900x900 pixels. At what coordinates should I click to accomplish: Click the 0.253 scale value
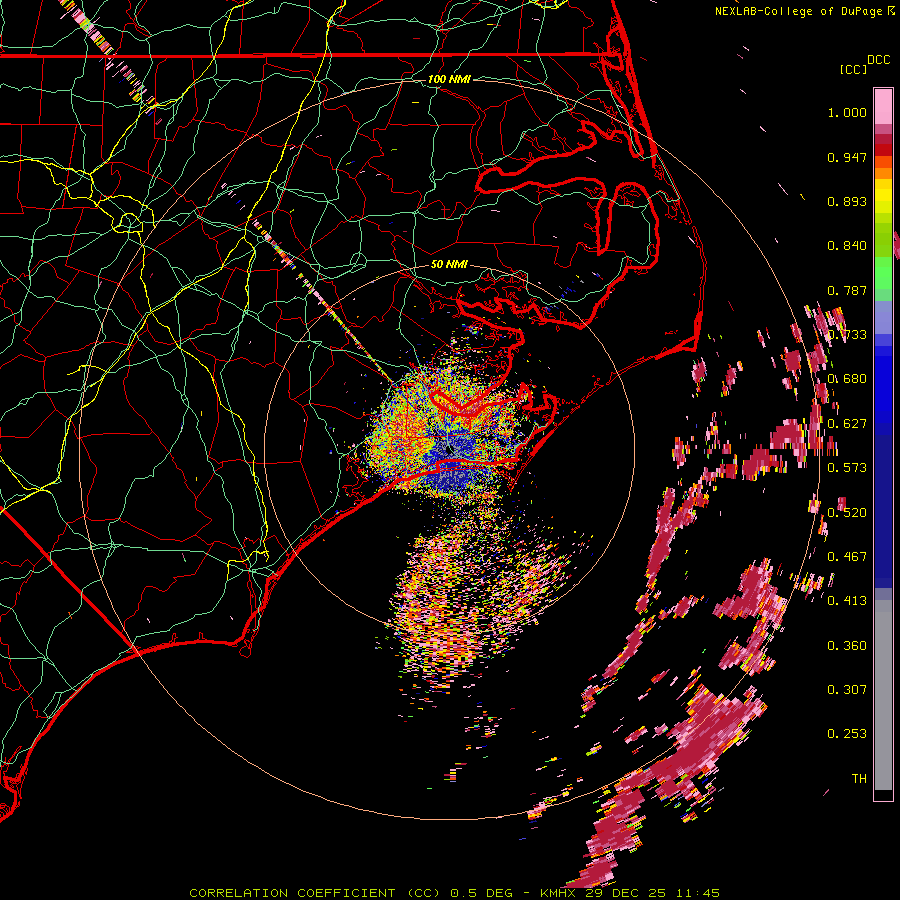click(x=847, y=734)
